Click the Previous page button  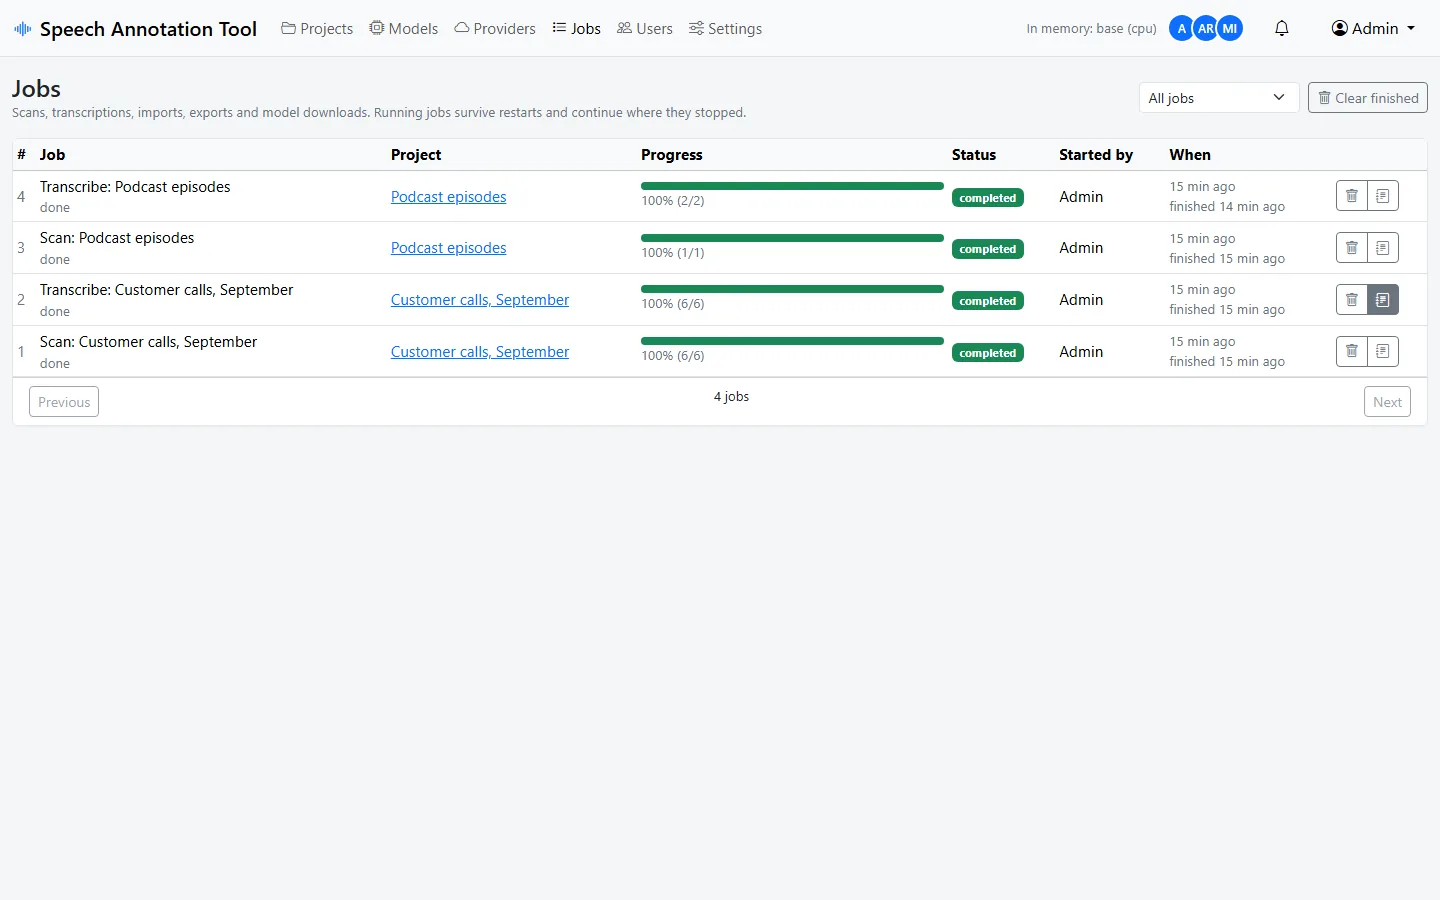coord(64,402)
